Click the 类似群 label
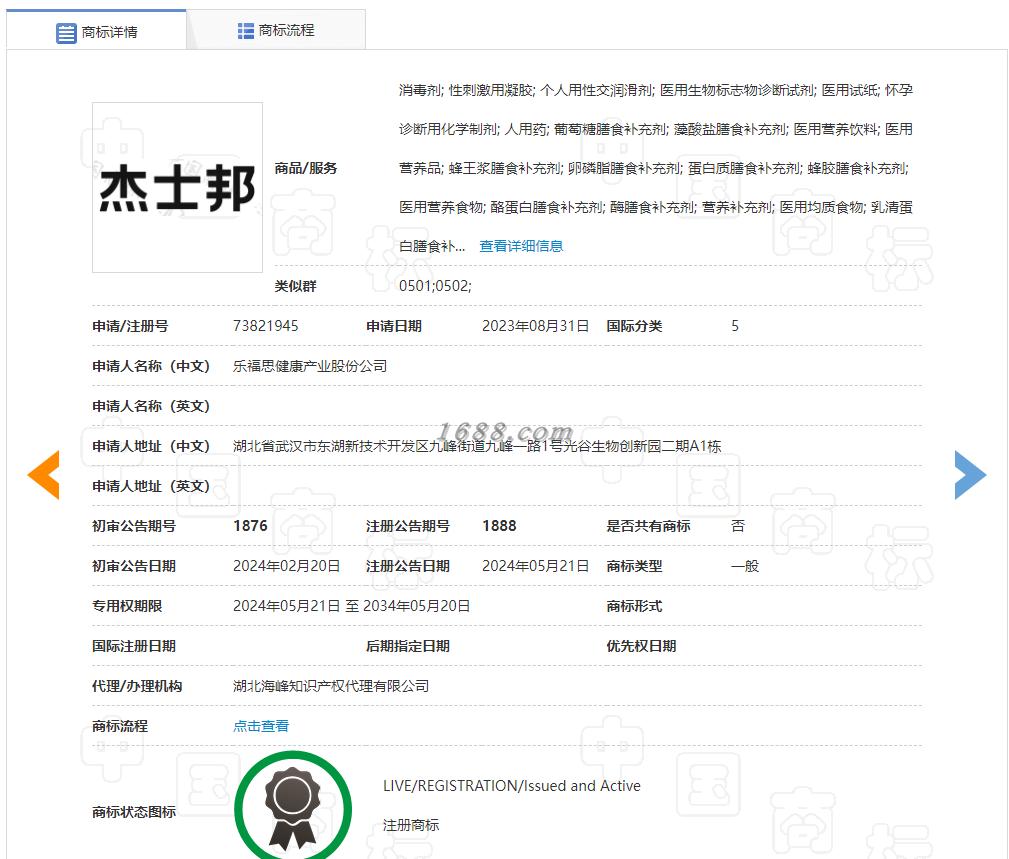This screenshot has width=1009, height=859. (x=295, y=286)
